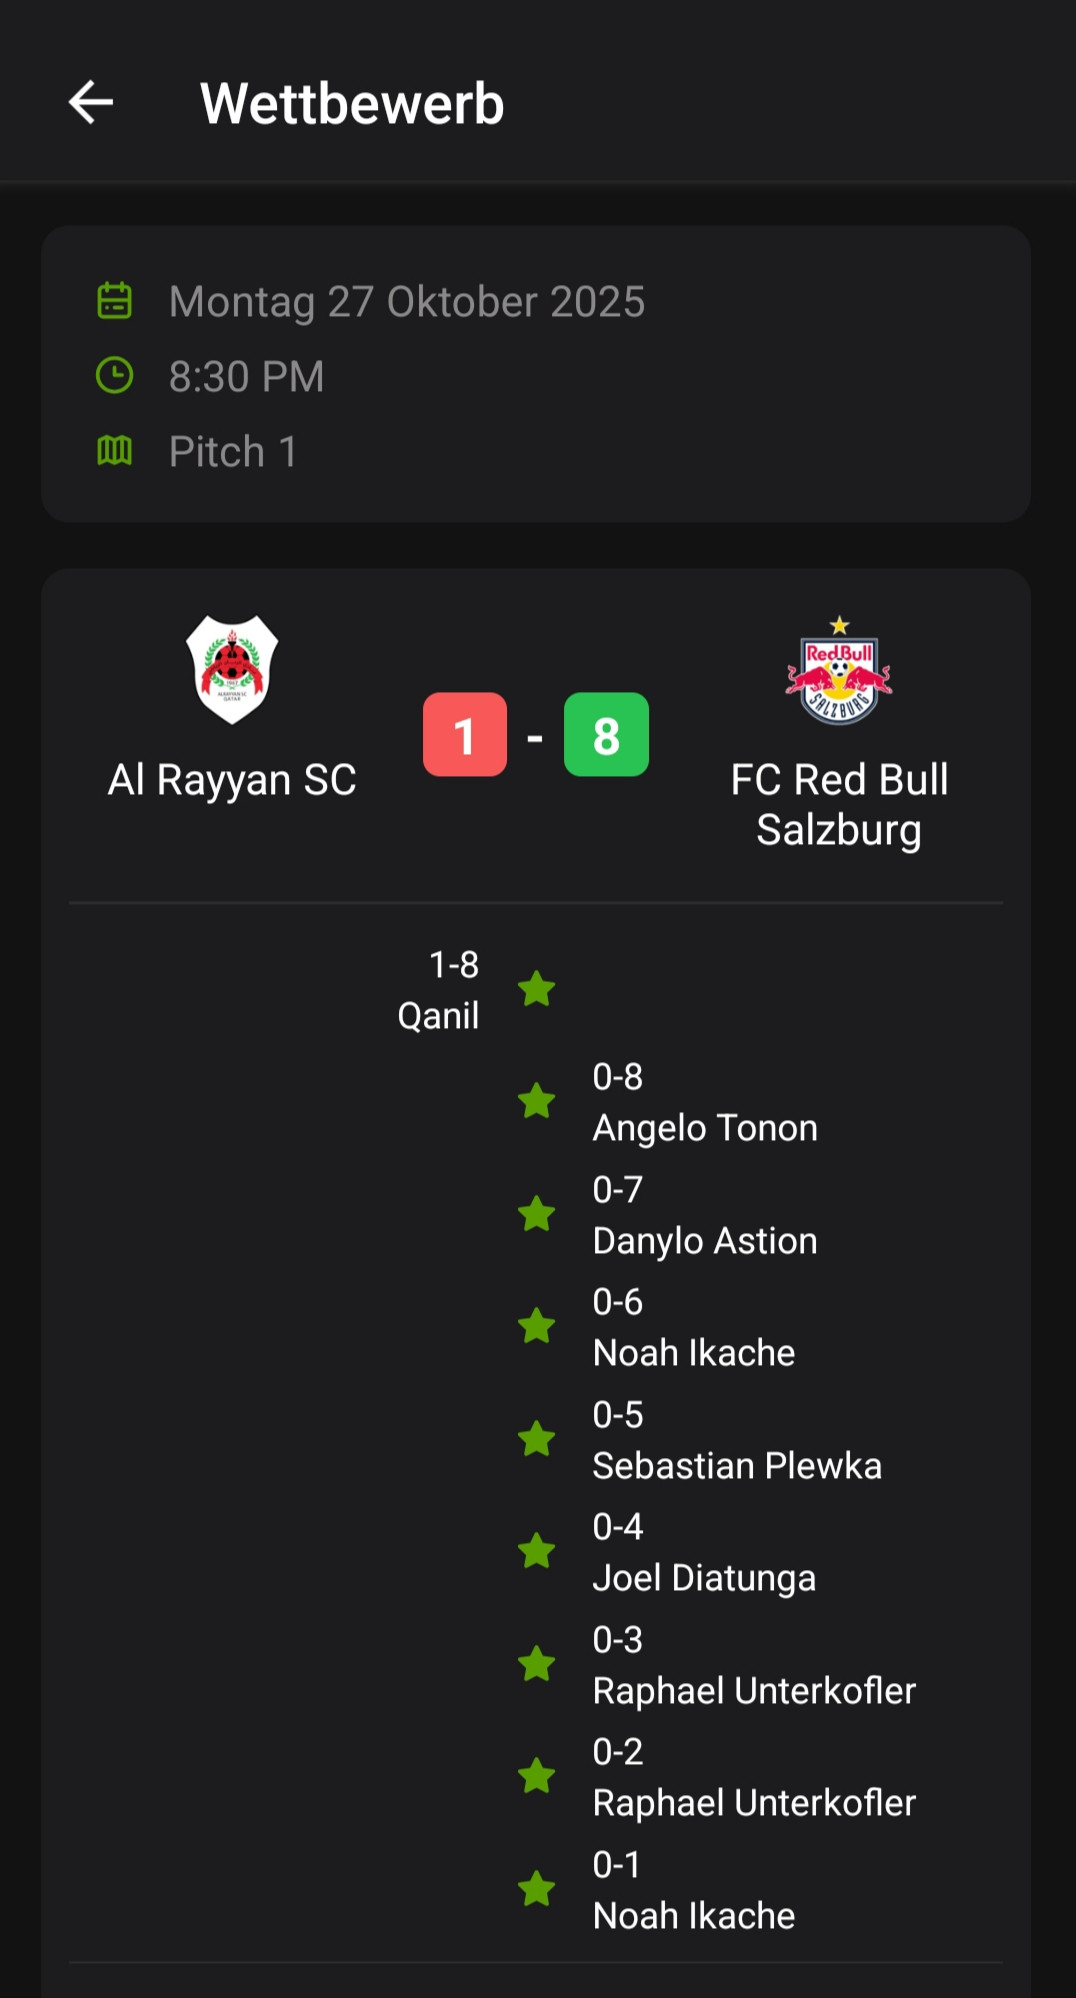Open the FC Red Bull Salzburg team name
1076x1998 pixels.
click(x=839, y=805)
